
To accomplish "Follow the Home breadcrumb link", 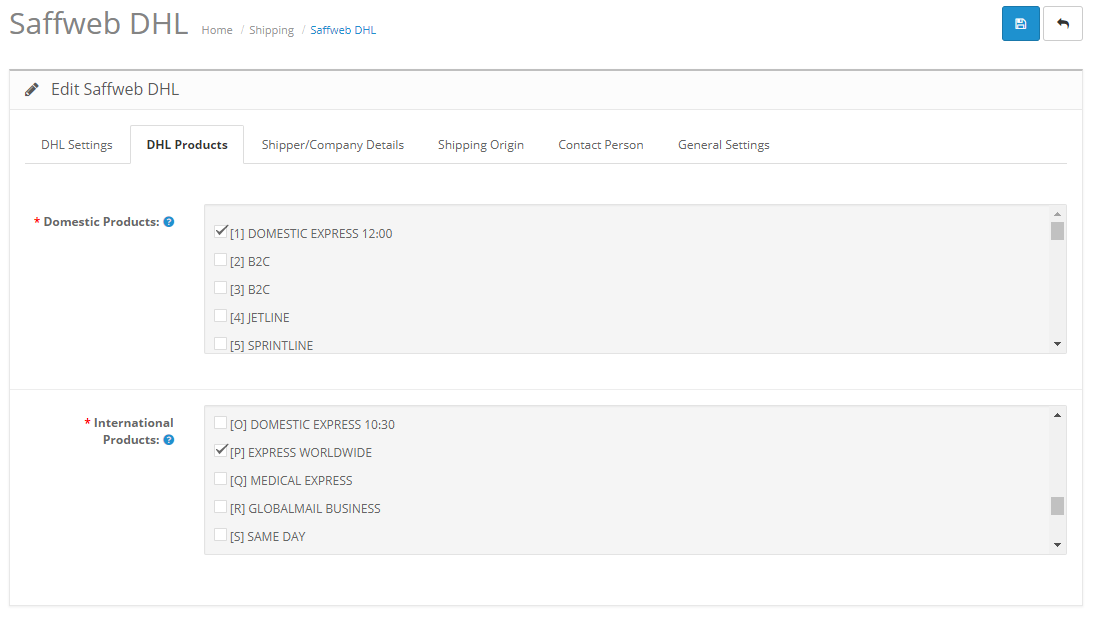I will pos(217,30).
